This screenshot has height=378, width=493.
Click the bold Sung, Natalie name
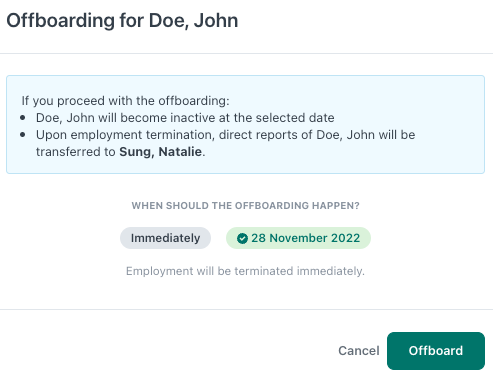coord(160,152)
